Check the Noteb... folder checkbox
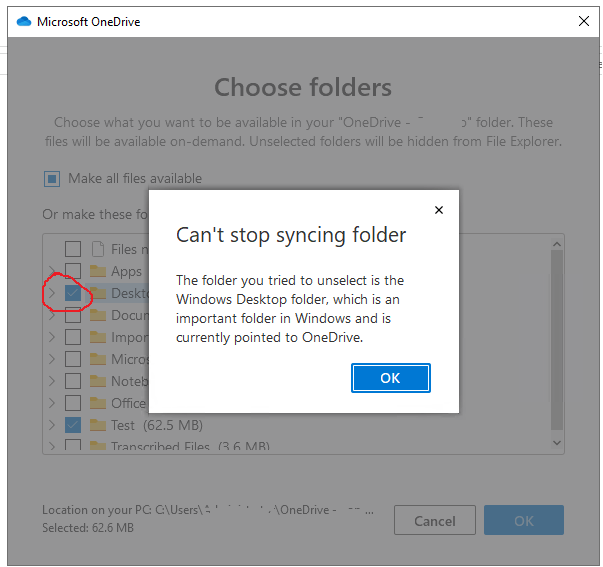 (x=73, y=381)
